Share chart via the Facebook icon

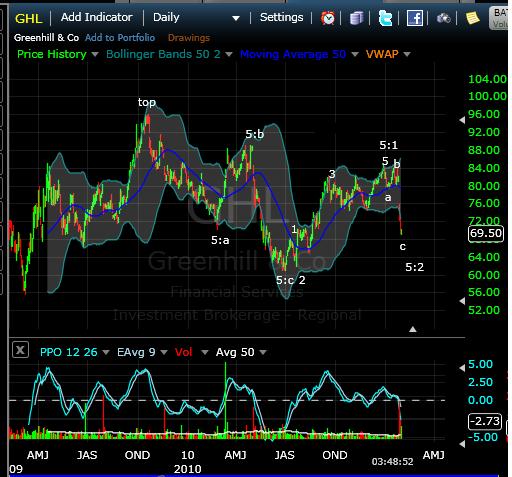tap(415, 18)
